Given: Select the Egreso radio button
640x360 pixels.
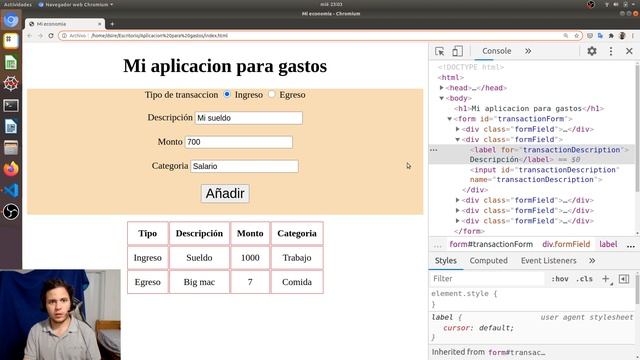Looking at the screenshot, I should 271,94.
